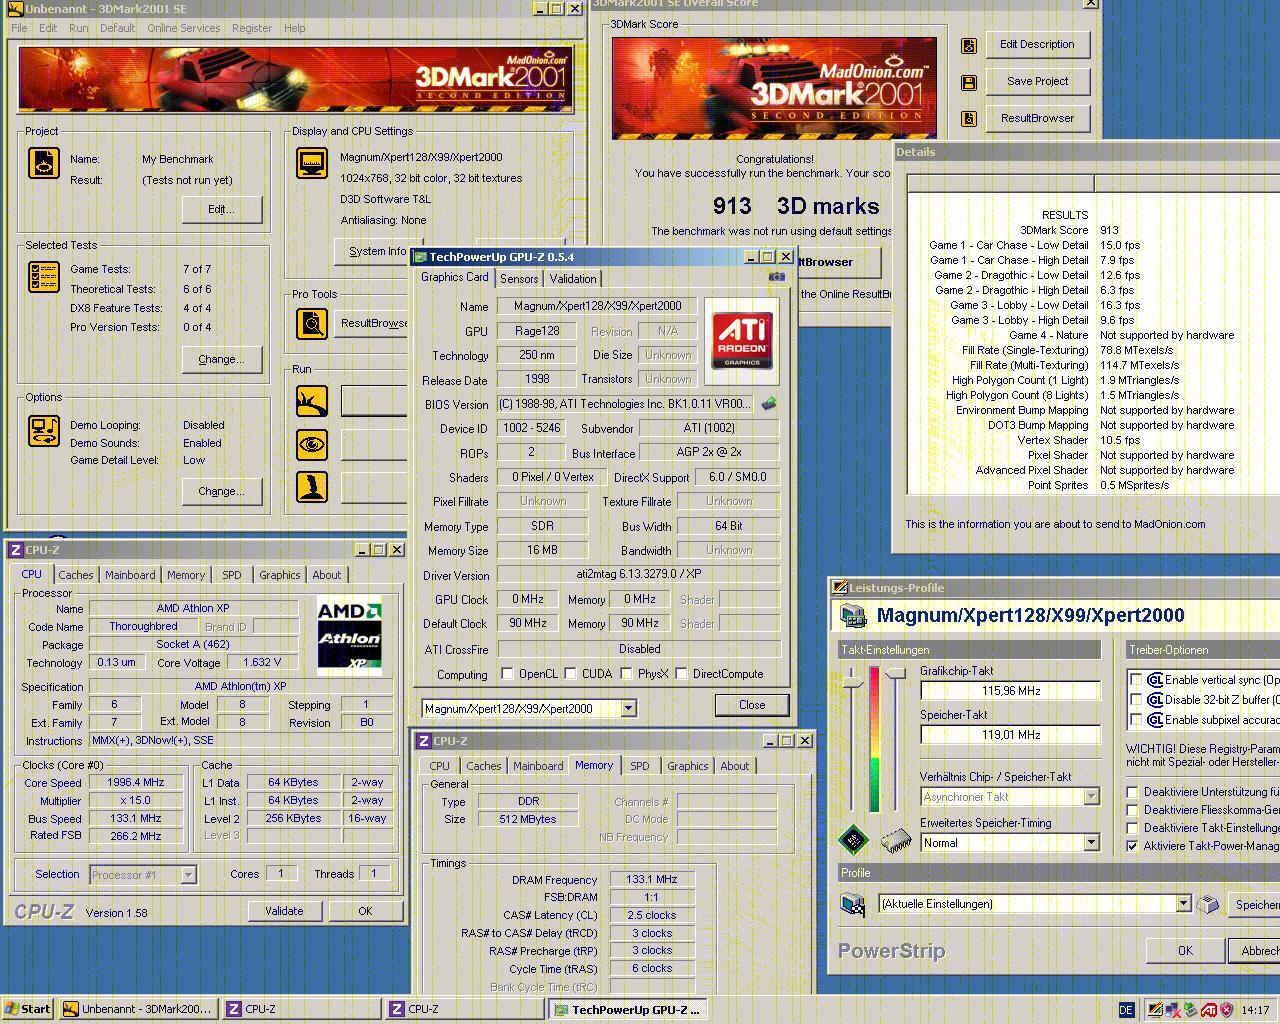Open CPU-Z Processor #1 selection dropdown
This screenshot has height=1024, width=1280.
coord(188,875)
